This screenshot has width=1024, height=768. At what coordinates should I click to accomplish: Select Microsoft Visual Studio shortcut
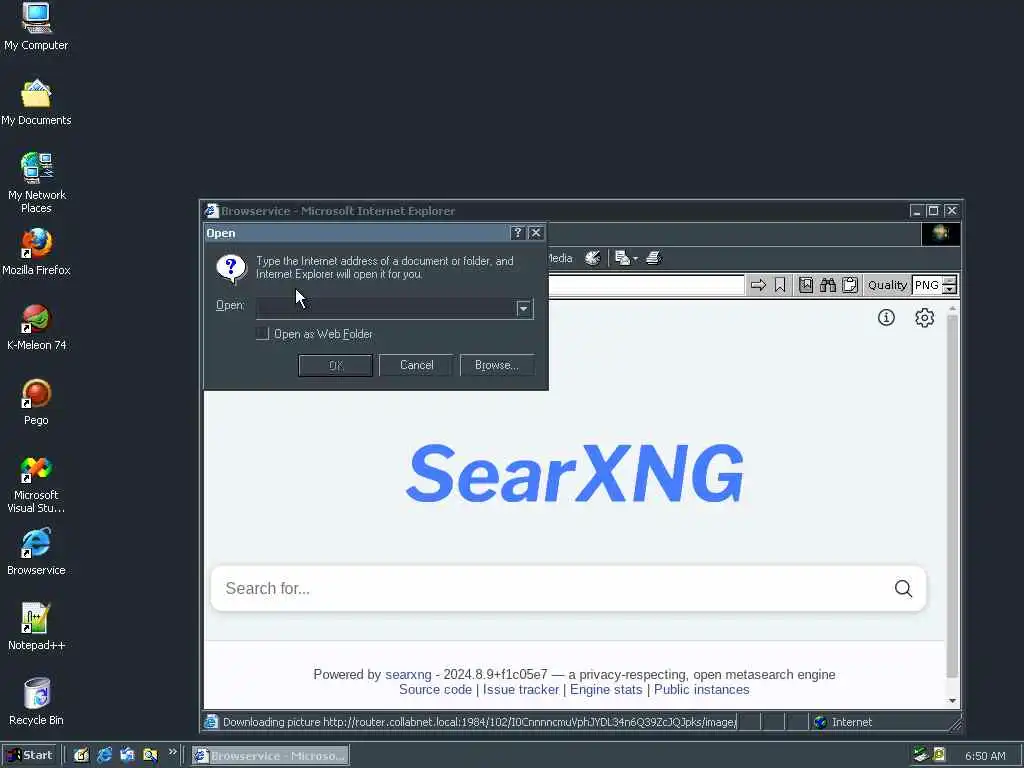(x=36, y=484)
